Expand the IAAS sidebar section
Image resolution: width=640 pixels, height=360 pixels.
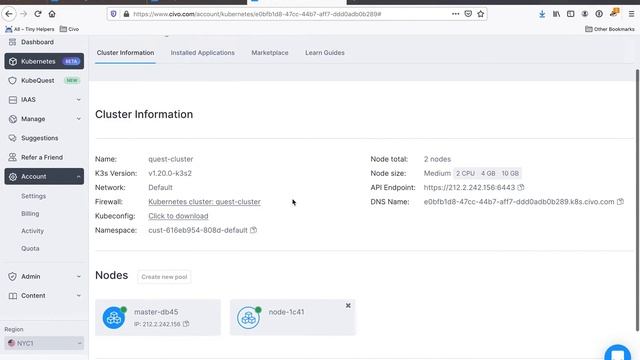coord(44,100)
